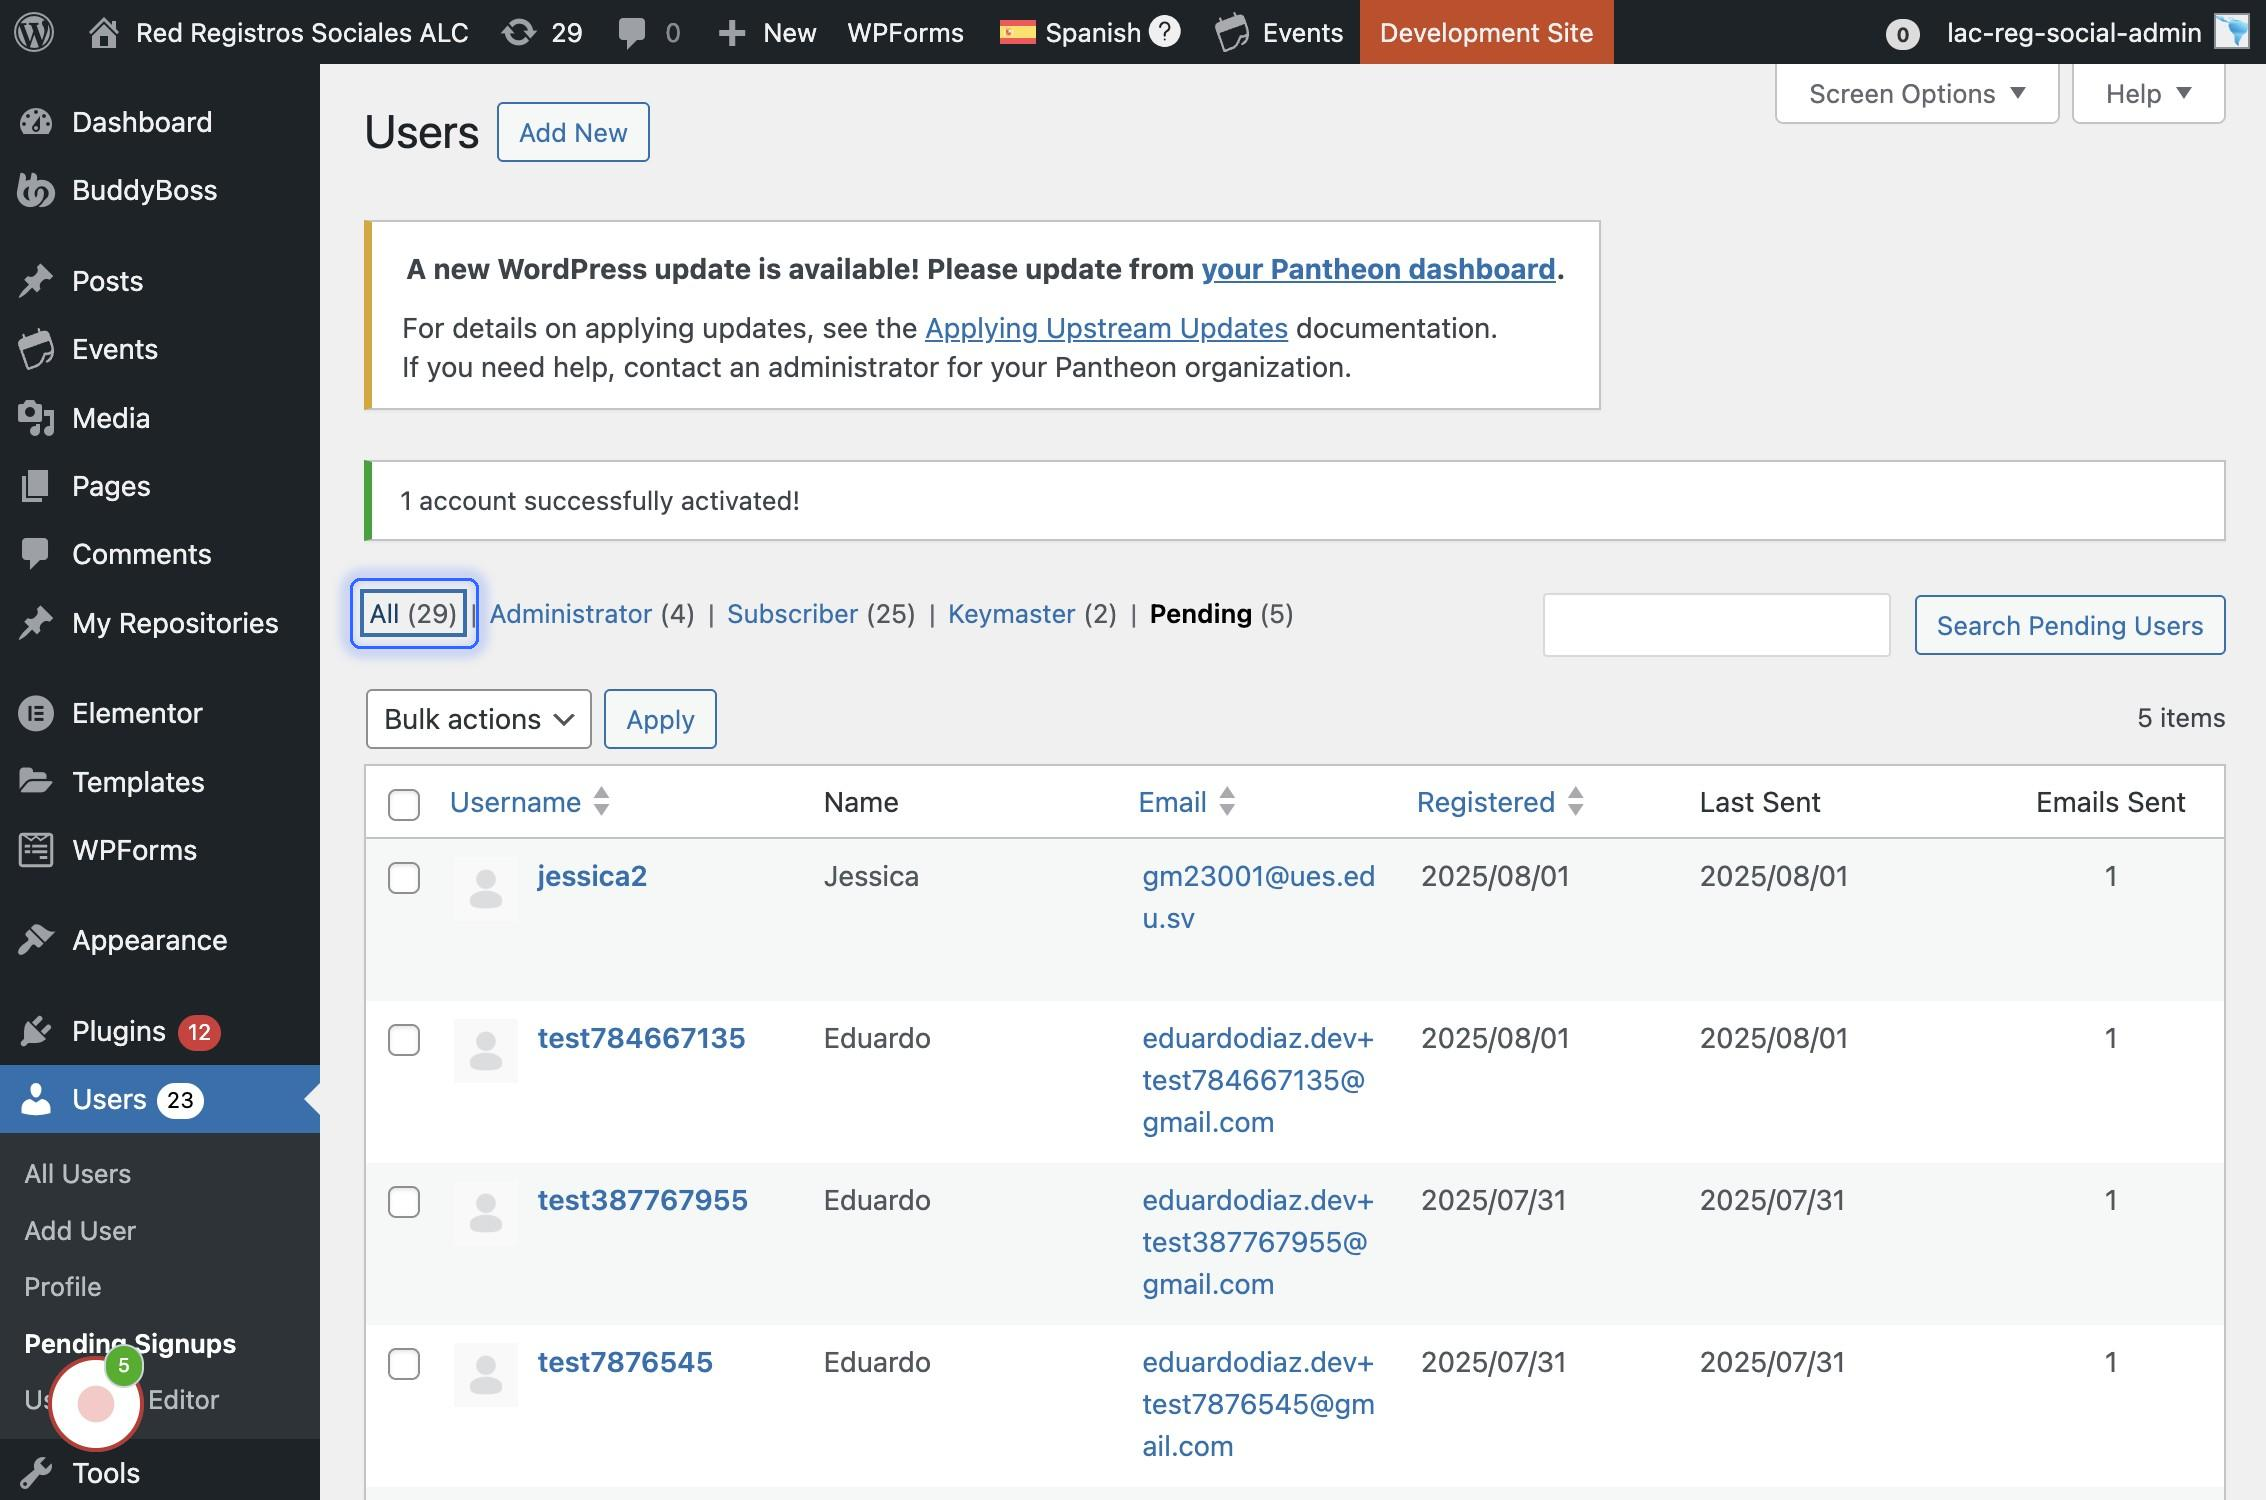Open the Pantheon dashboard link
2266x1500 pixels.
coord(1378,269)
